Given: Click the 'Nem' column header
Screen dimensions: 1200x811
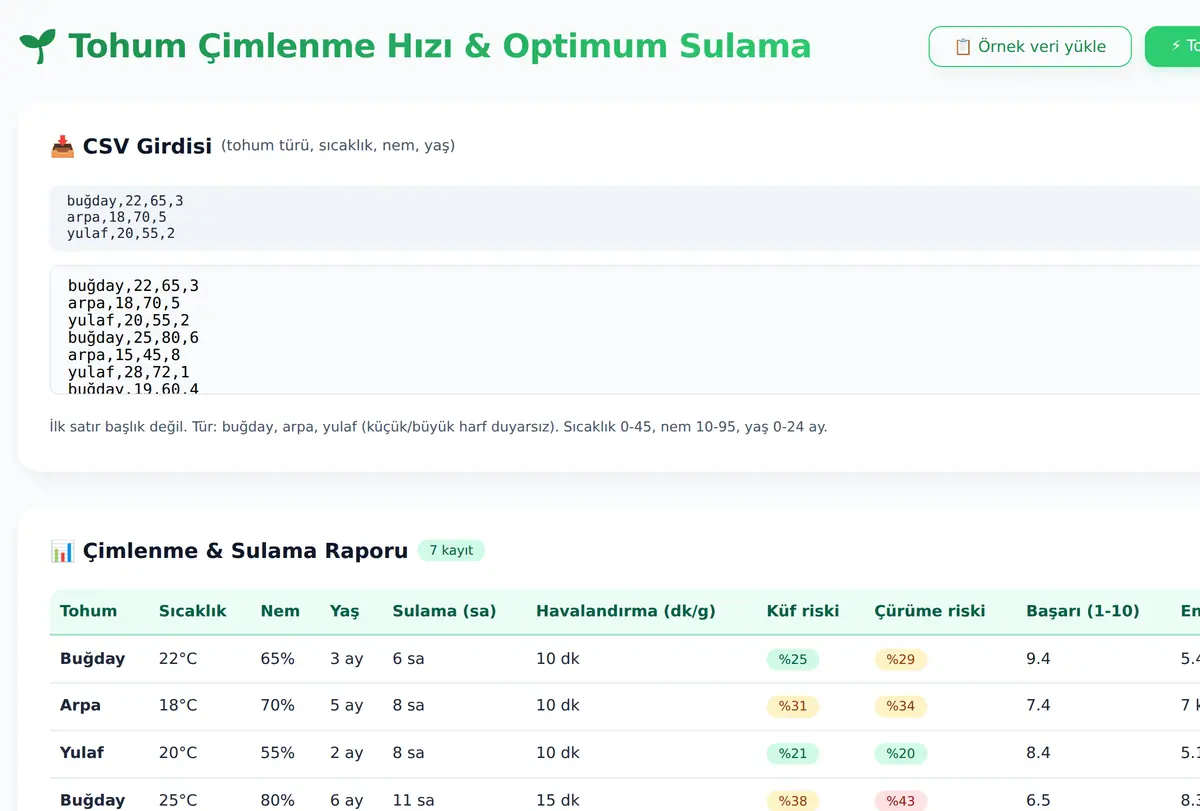Looking at the screenshot, I should 280,611.
